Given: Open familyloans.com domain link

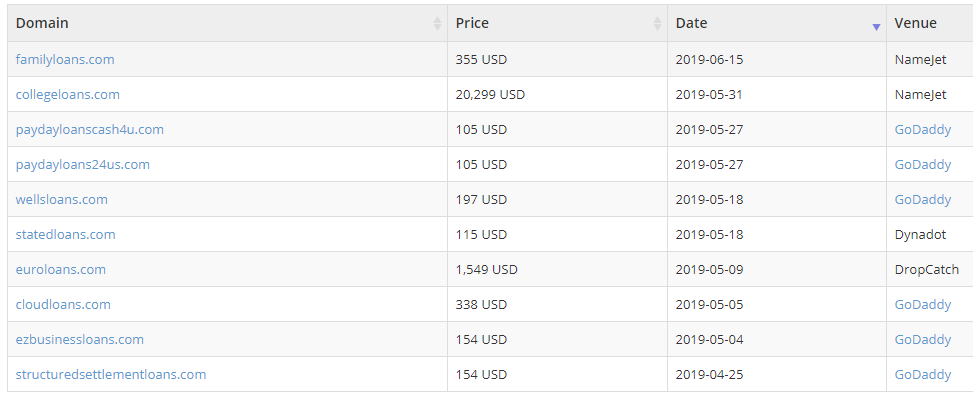Looking at the screenshot, I should pos(65,60).
